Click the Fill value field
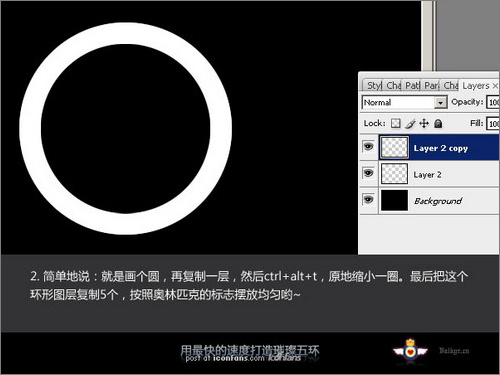 [x=493, y=124]
